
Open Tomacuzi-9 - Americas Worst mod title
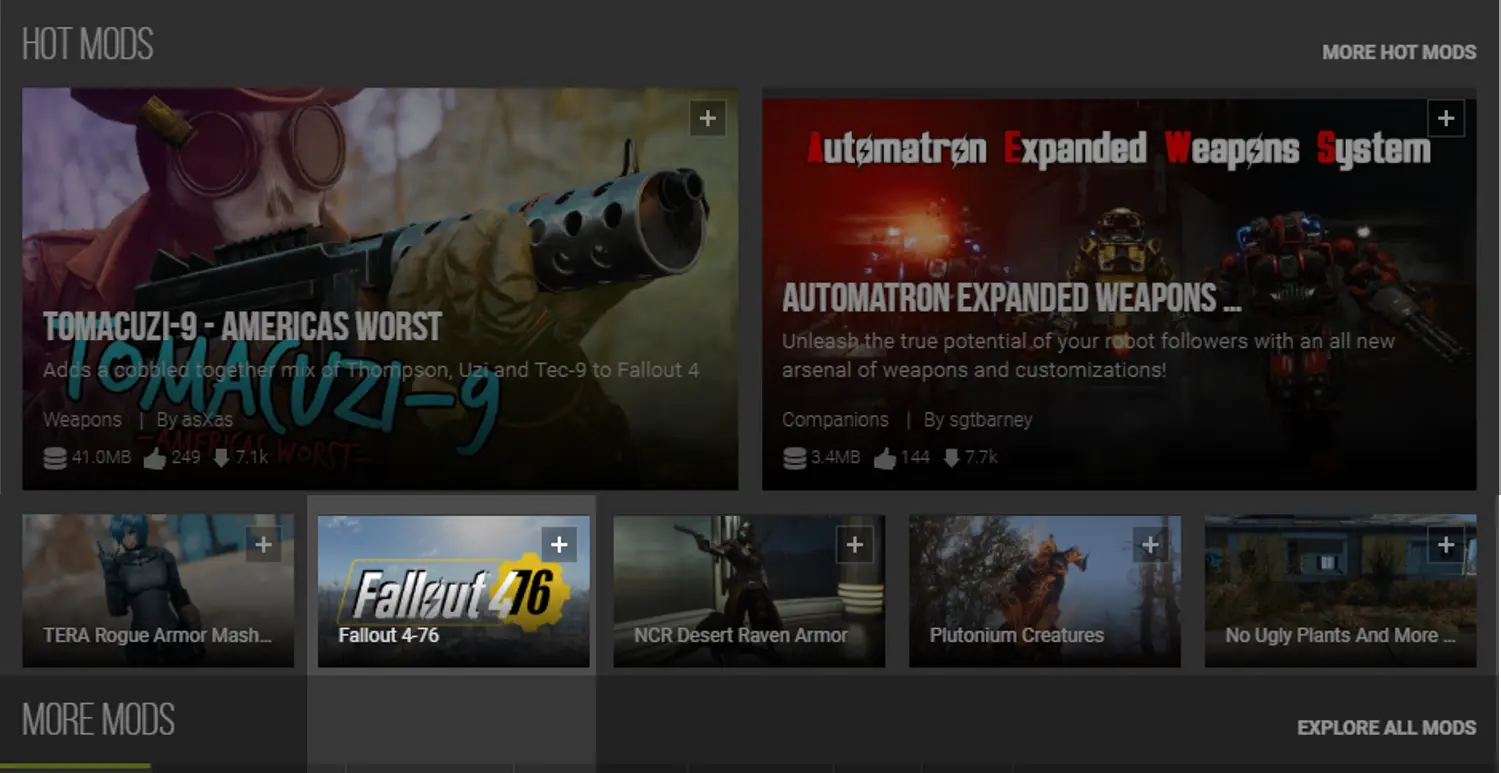pos(242,326)
